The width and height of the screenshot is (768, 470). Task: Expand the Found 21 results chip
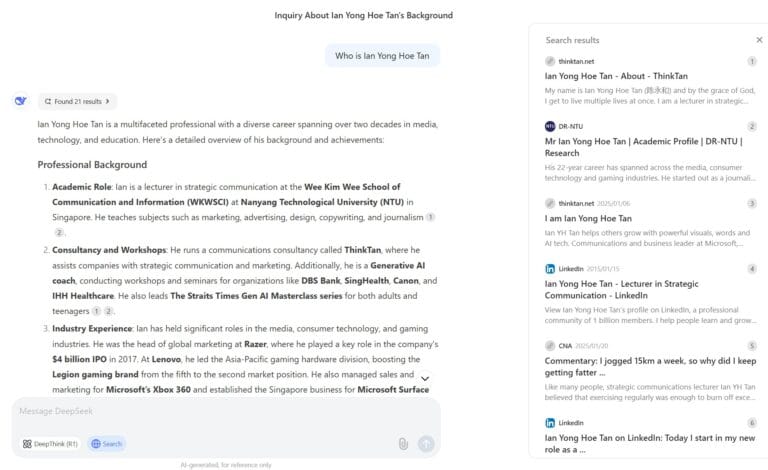(x=78, y=101)
